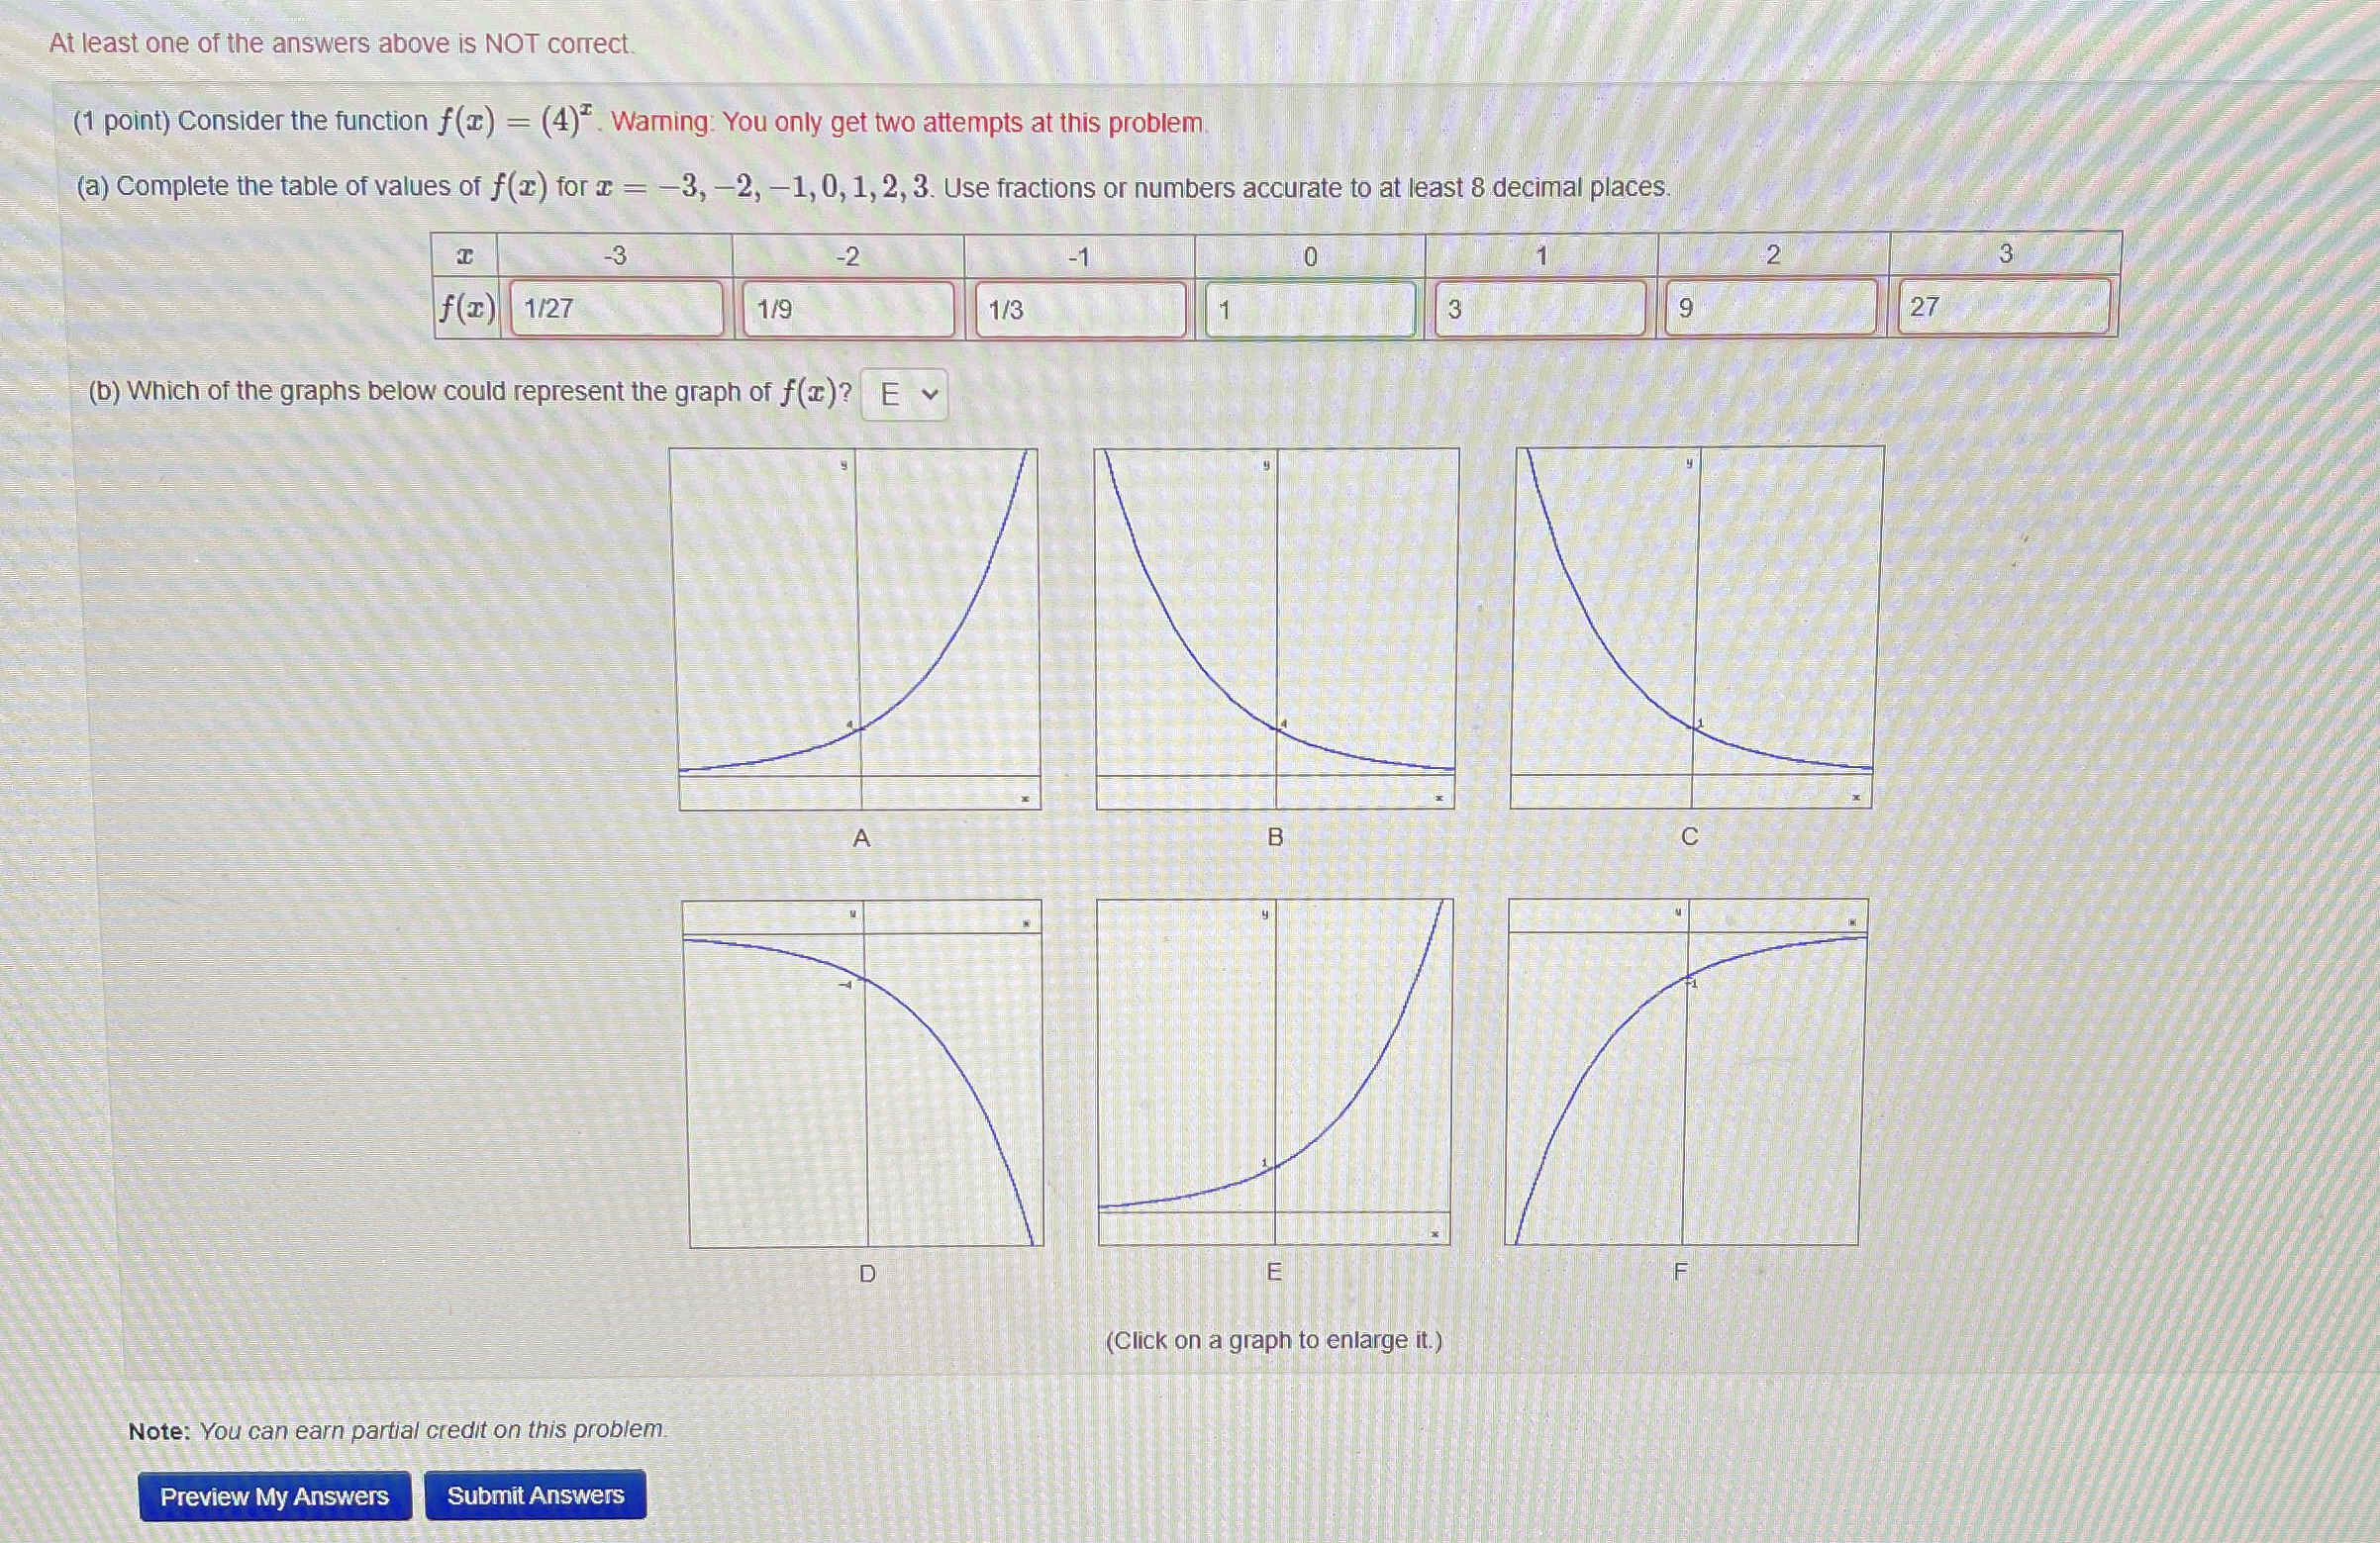Enlarge graph E thumbnail
This screenshot has width=2380, height=1543.
point(1275,1071)
